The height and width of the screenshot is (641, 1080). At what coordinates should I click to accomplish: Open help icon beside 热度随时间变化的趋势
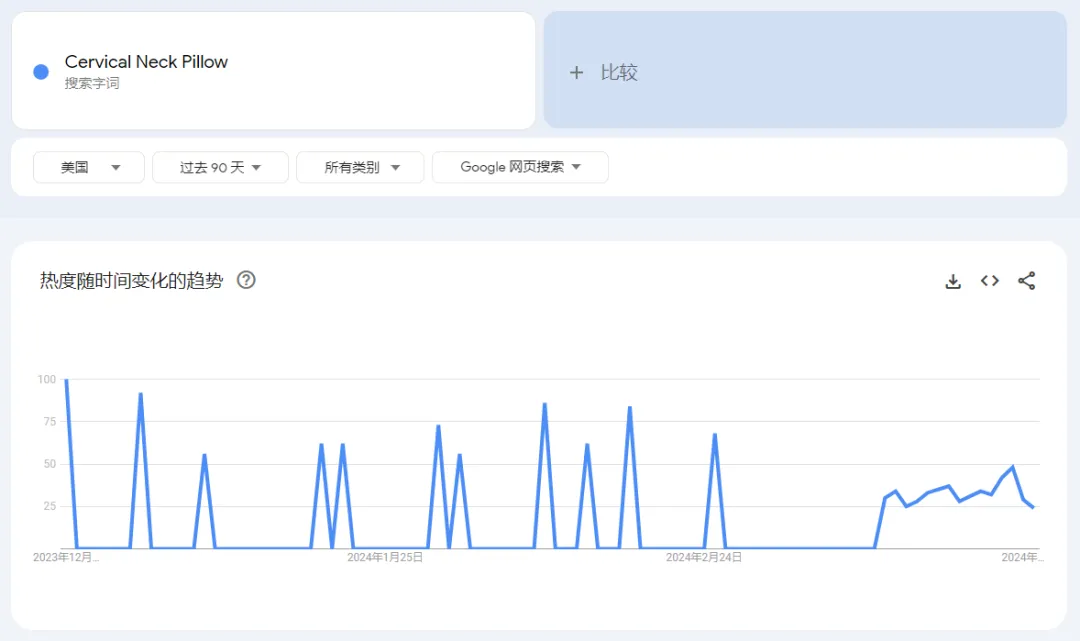tap(246, 280)
